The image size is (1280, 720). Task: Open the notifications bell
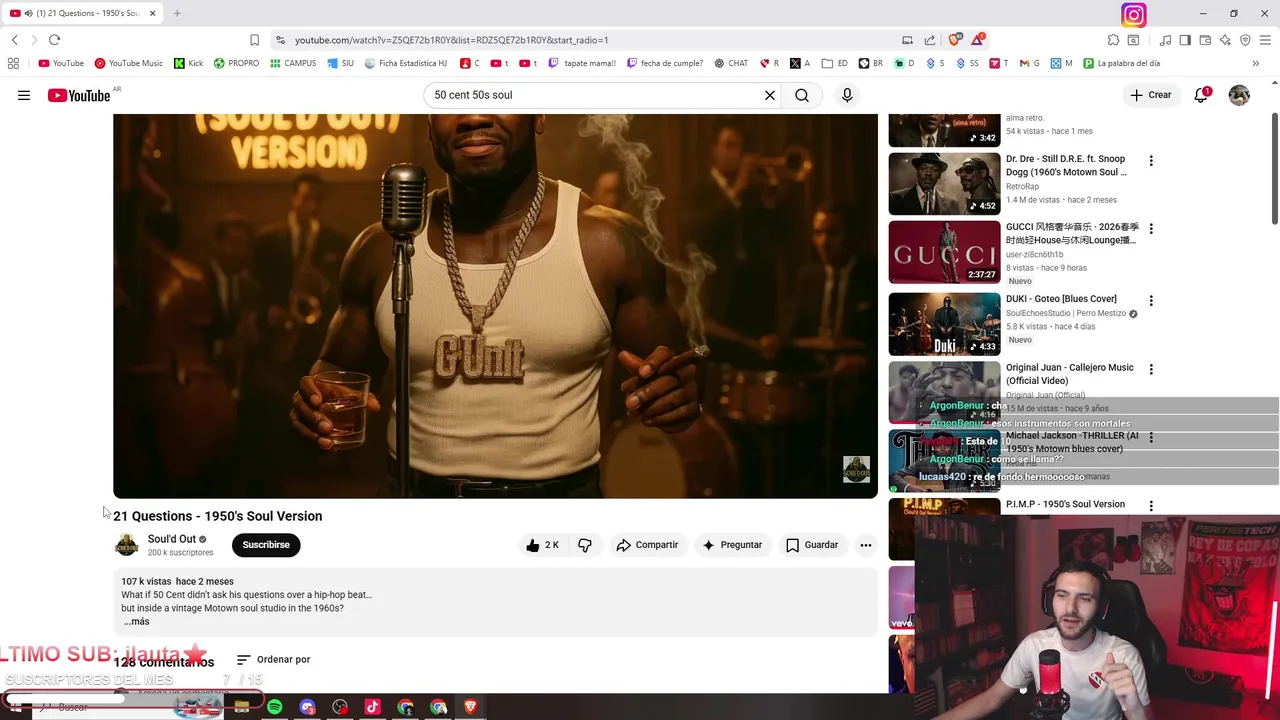(x=1201, y=95)
